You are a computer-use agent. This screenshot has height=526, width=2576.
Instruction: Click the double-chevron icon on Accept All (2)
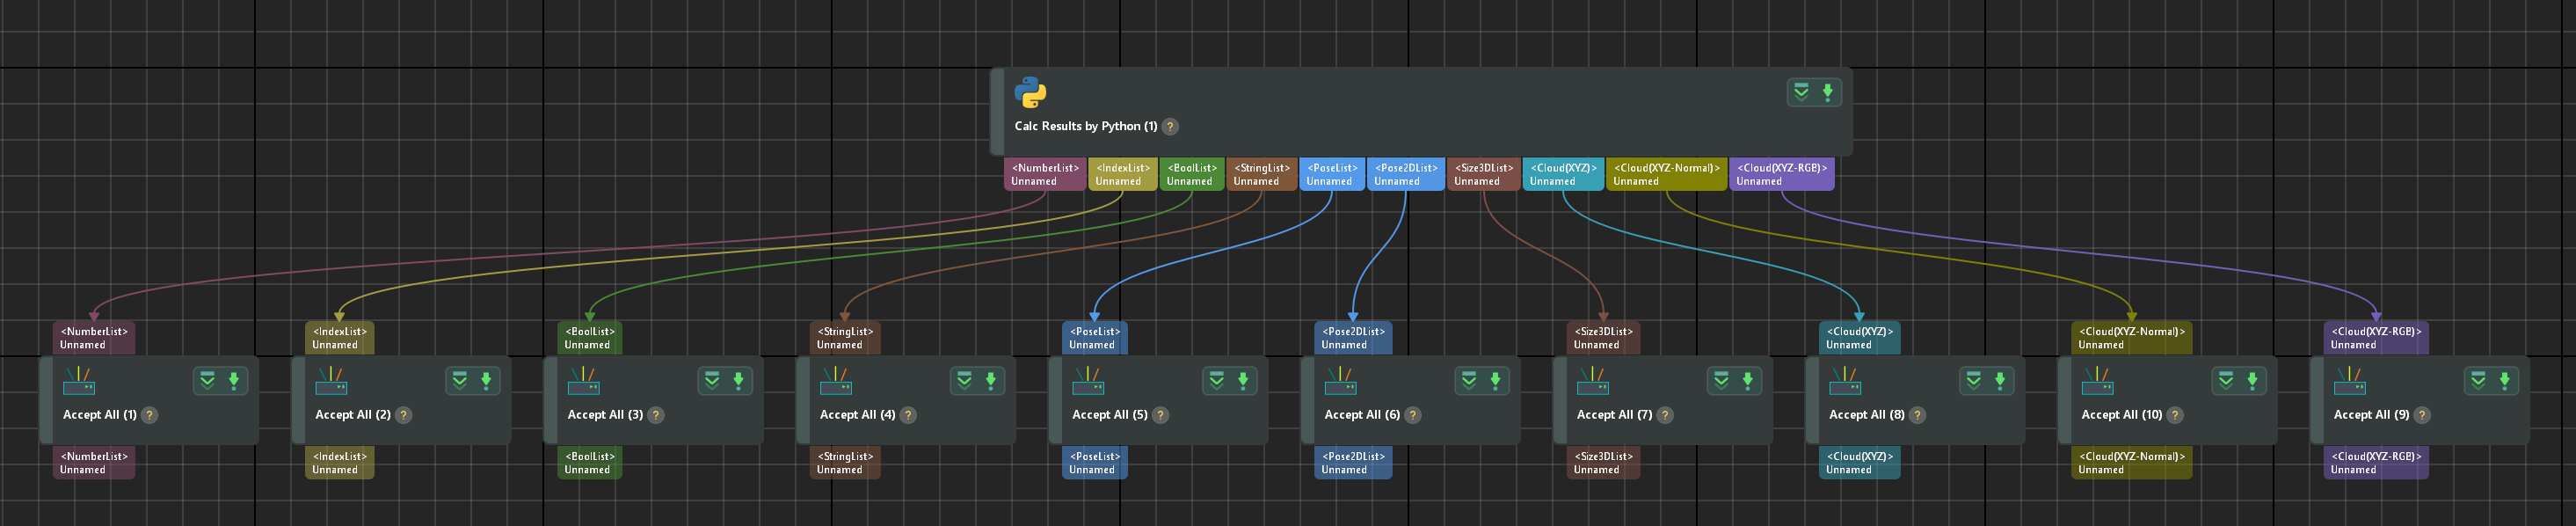pyautogui.click(x=460, y=381)
